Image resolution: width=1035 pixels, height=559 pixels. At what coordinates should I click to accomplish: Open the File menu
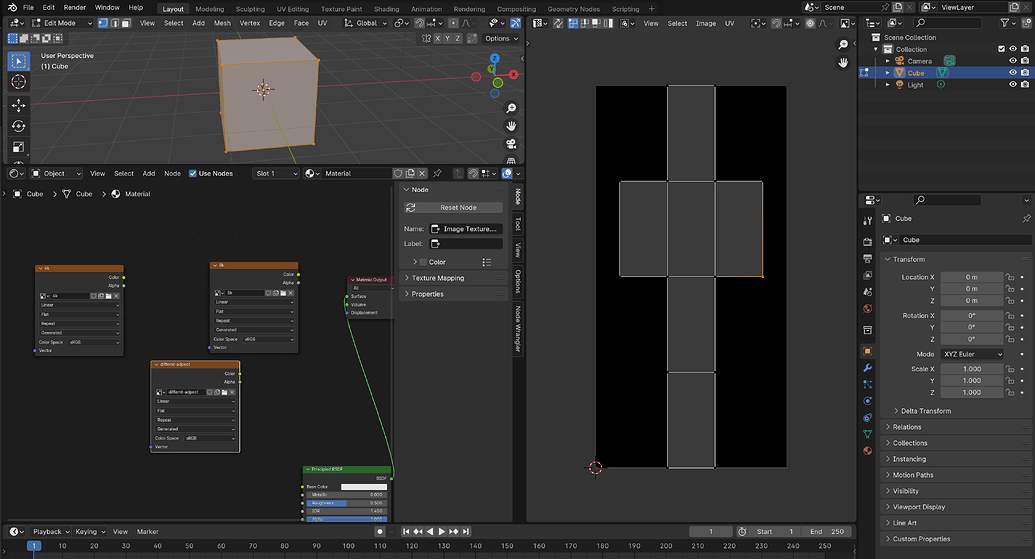tap(28, 7)
